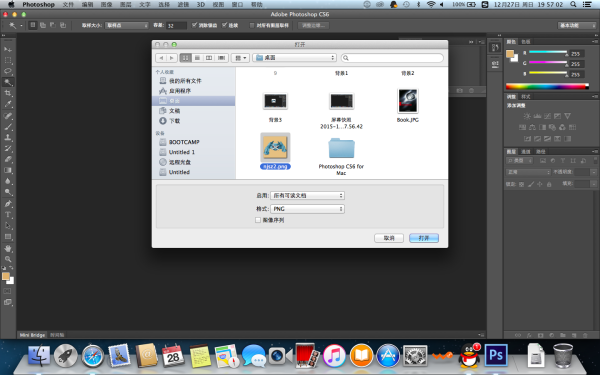This screenshot has height=375, width=600.
Task: Click the 调整边缘 Refine Edge button
Action: pyautogui.click(x=313, y=25)
